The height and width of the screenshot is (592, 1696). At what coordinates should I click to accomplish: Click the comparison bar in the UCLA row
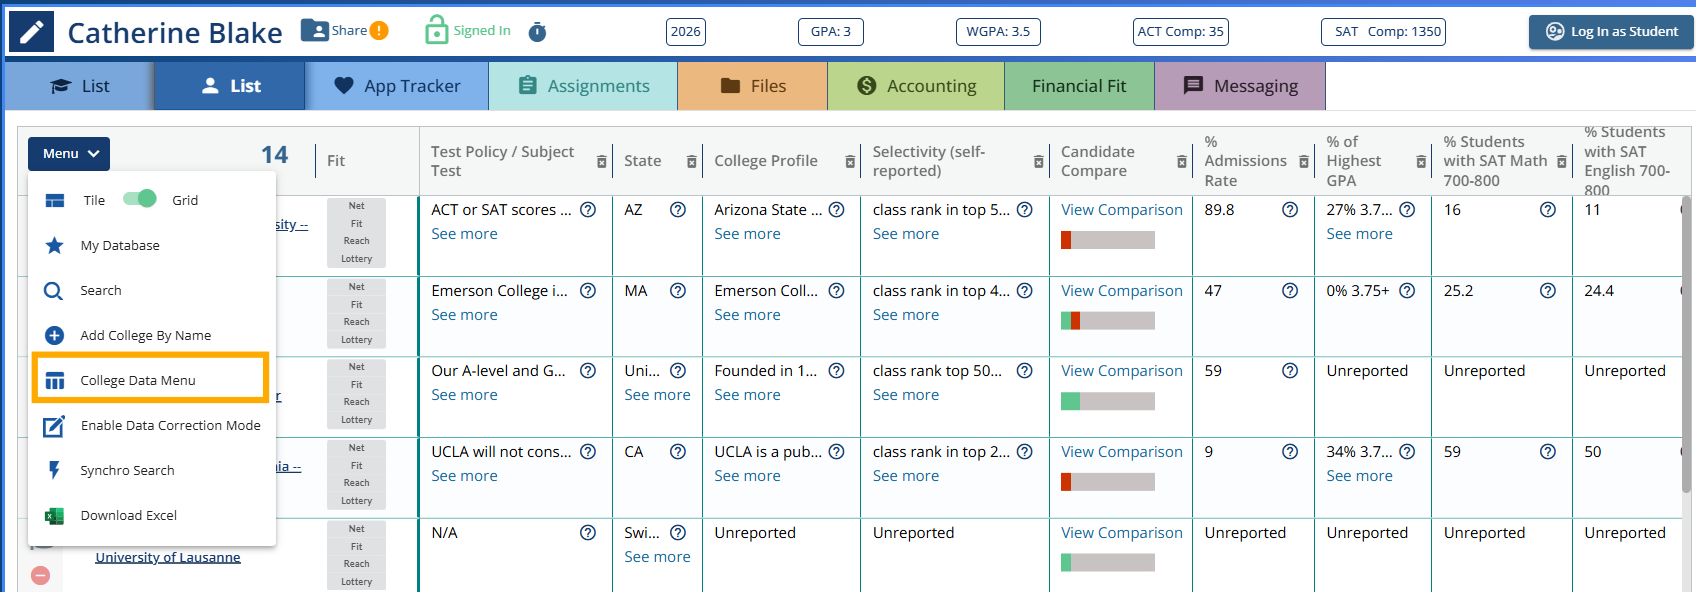(1108, 482)
